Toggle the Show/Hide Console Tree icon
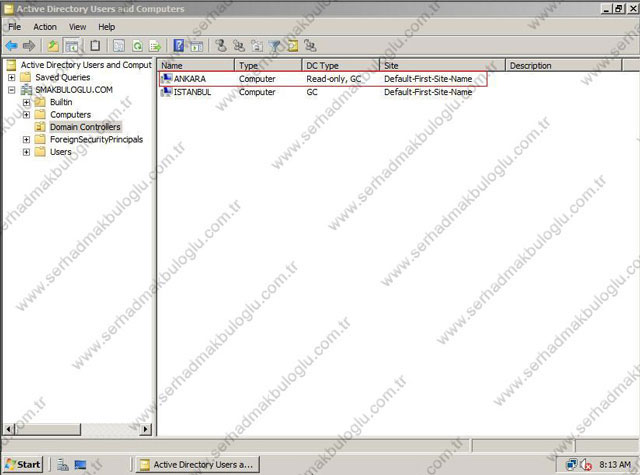 pyautogui.click(x=72, y=46)
